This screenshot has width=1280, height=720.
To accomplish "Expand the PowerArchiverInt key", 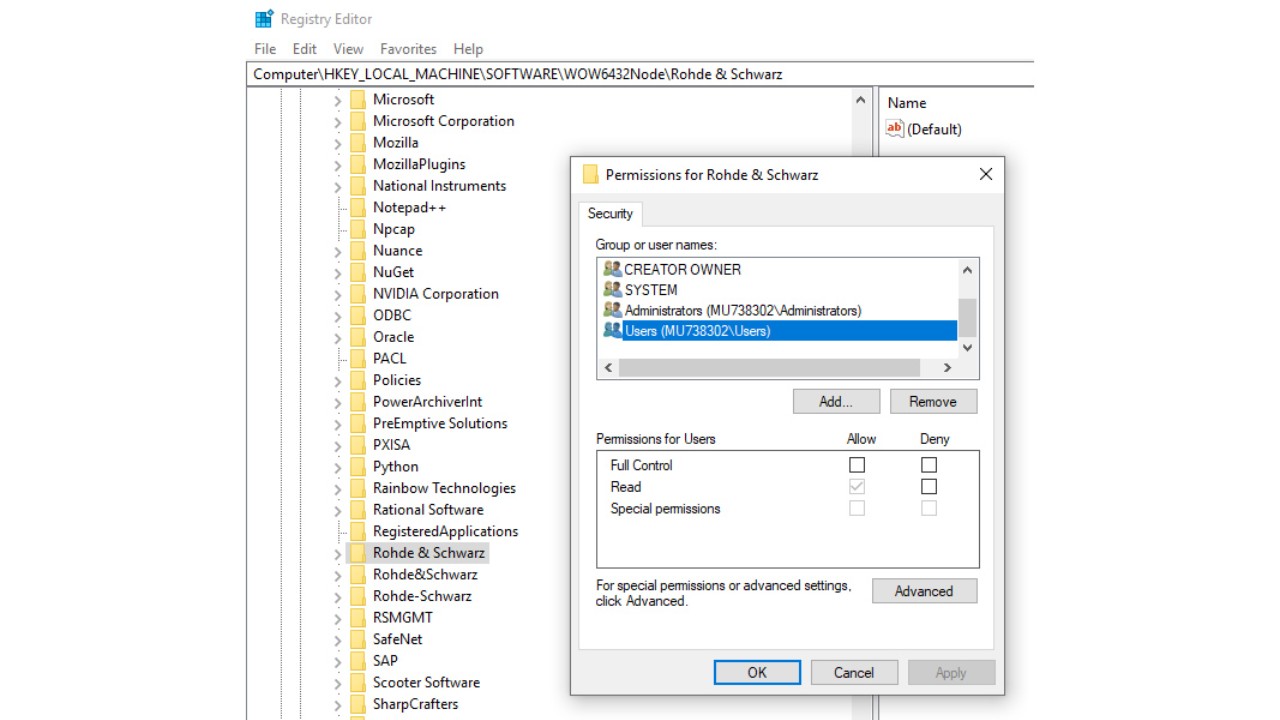I will point(338,402).
